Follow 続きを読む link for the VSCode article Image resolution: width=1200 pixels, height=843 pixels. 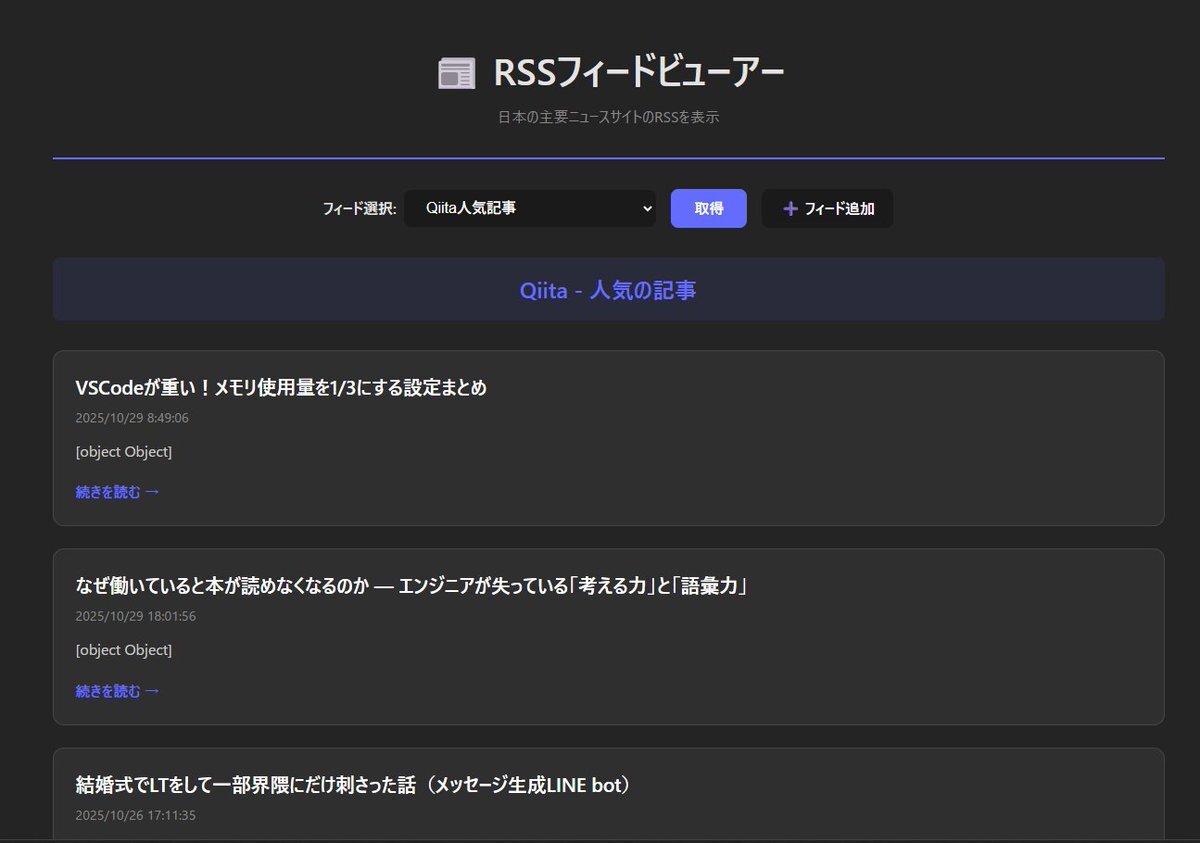[117, 492]
